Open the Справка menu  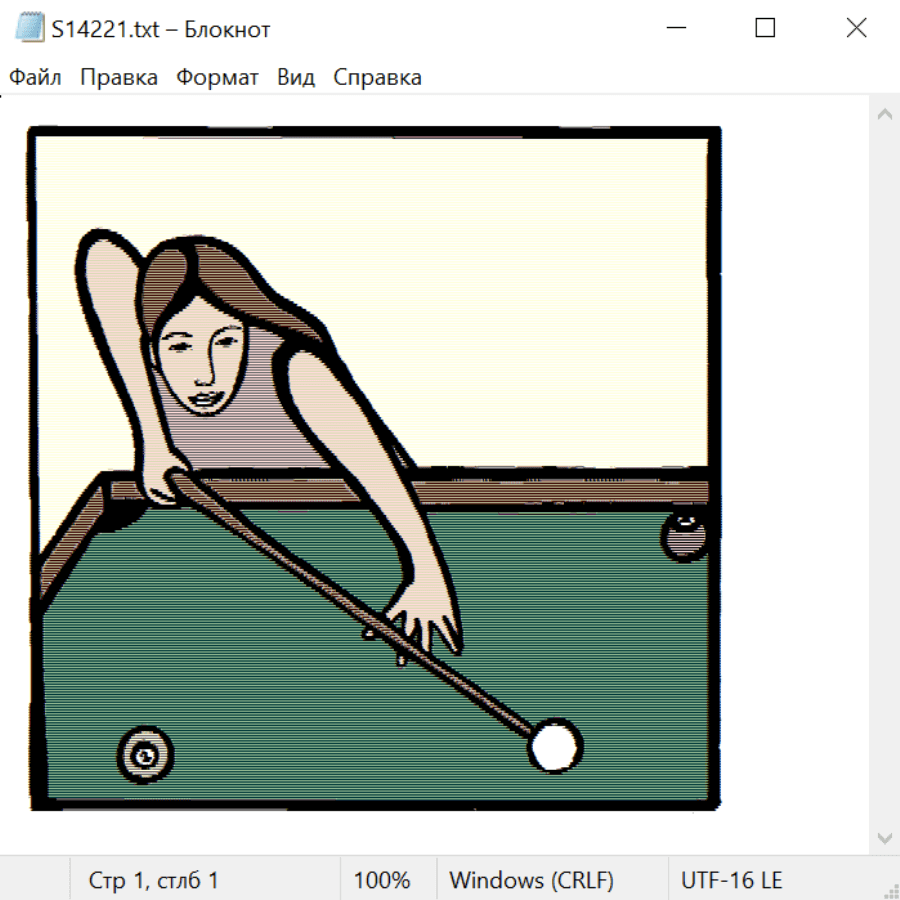377,78
